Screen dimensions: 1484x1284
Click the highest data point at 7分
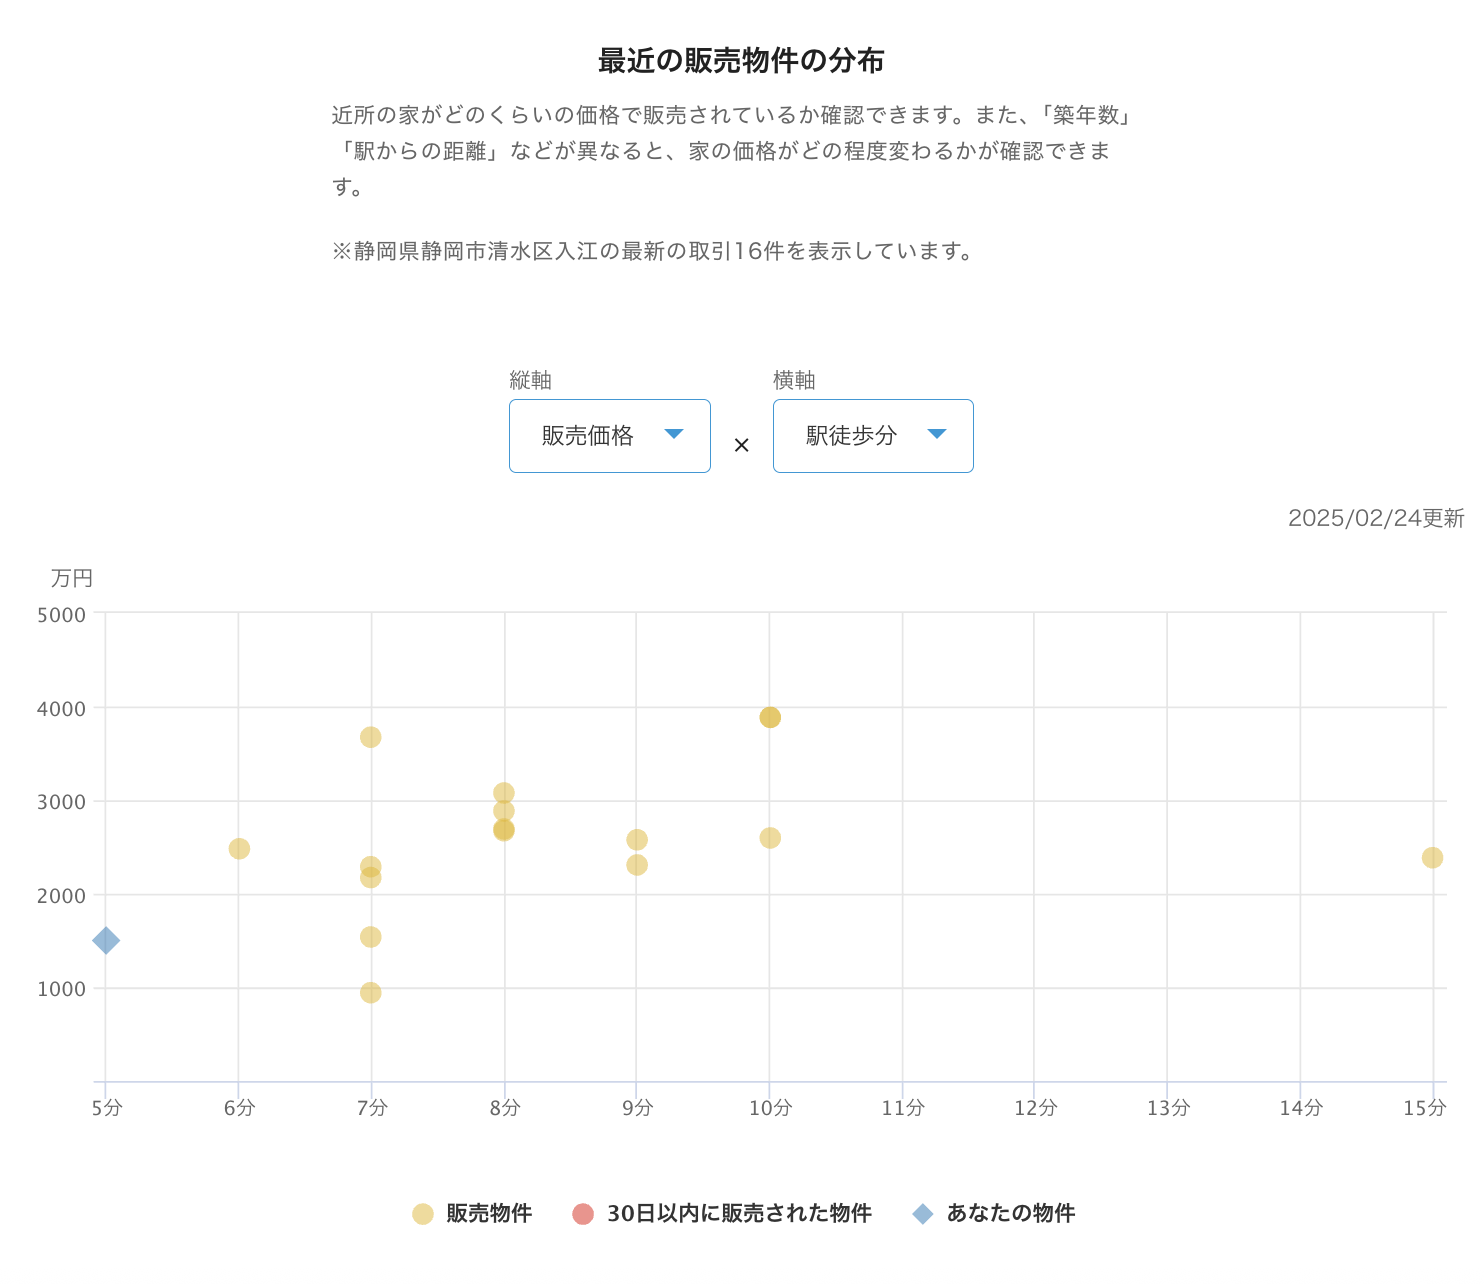point(371,737)
